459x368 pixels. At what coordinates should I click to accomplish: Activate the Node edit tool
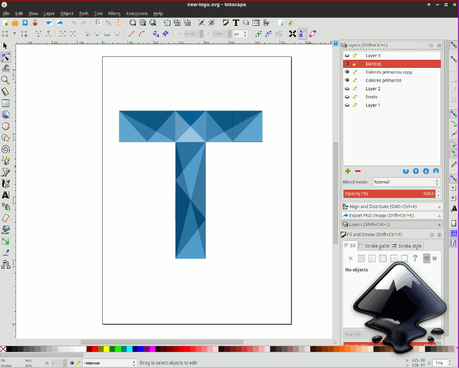point(5,57)
